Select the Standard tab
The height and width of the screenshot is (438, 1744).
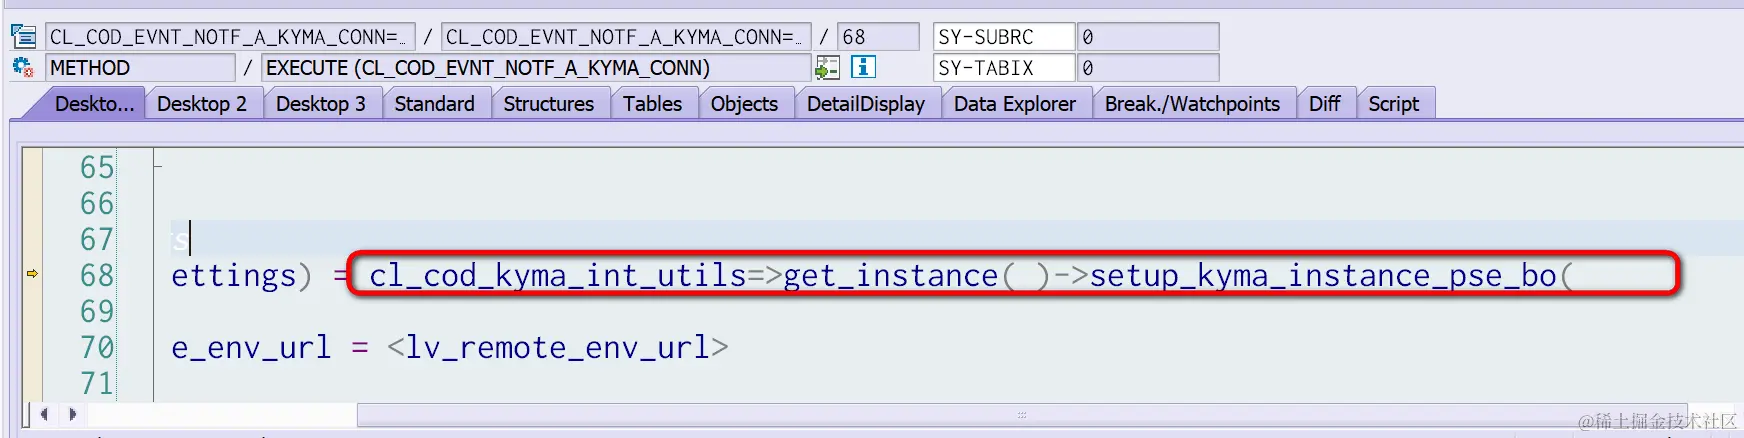point(434,104)
